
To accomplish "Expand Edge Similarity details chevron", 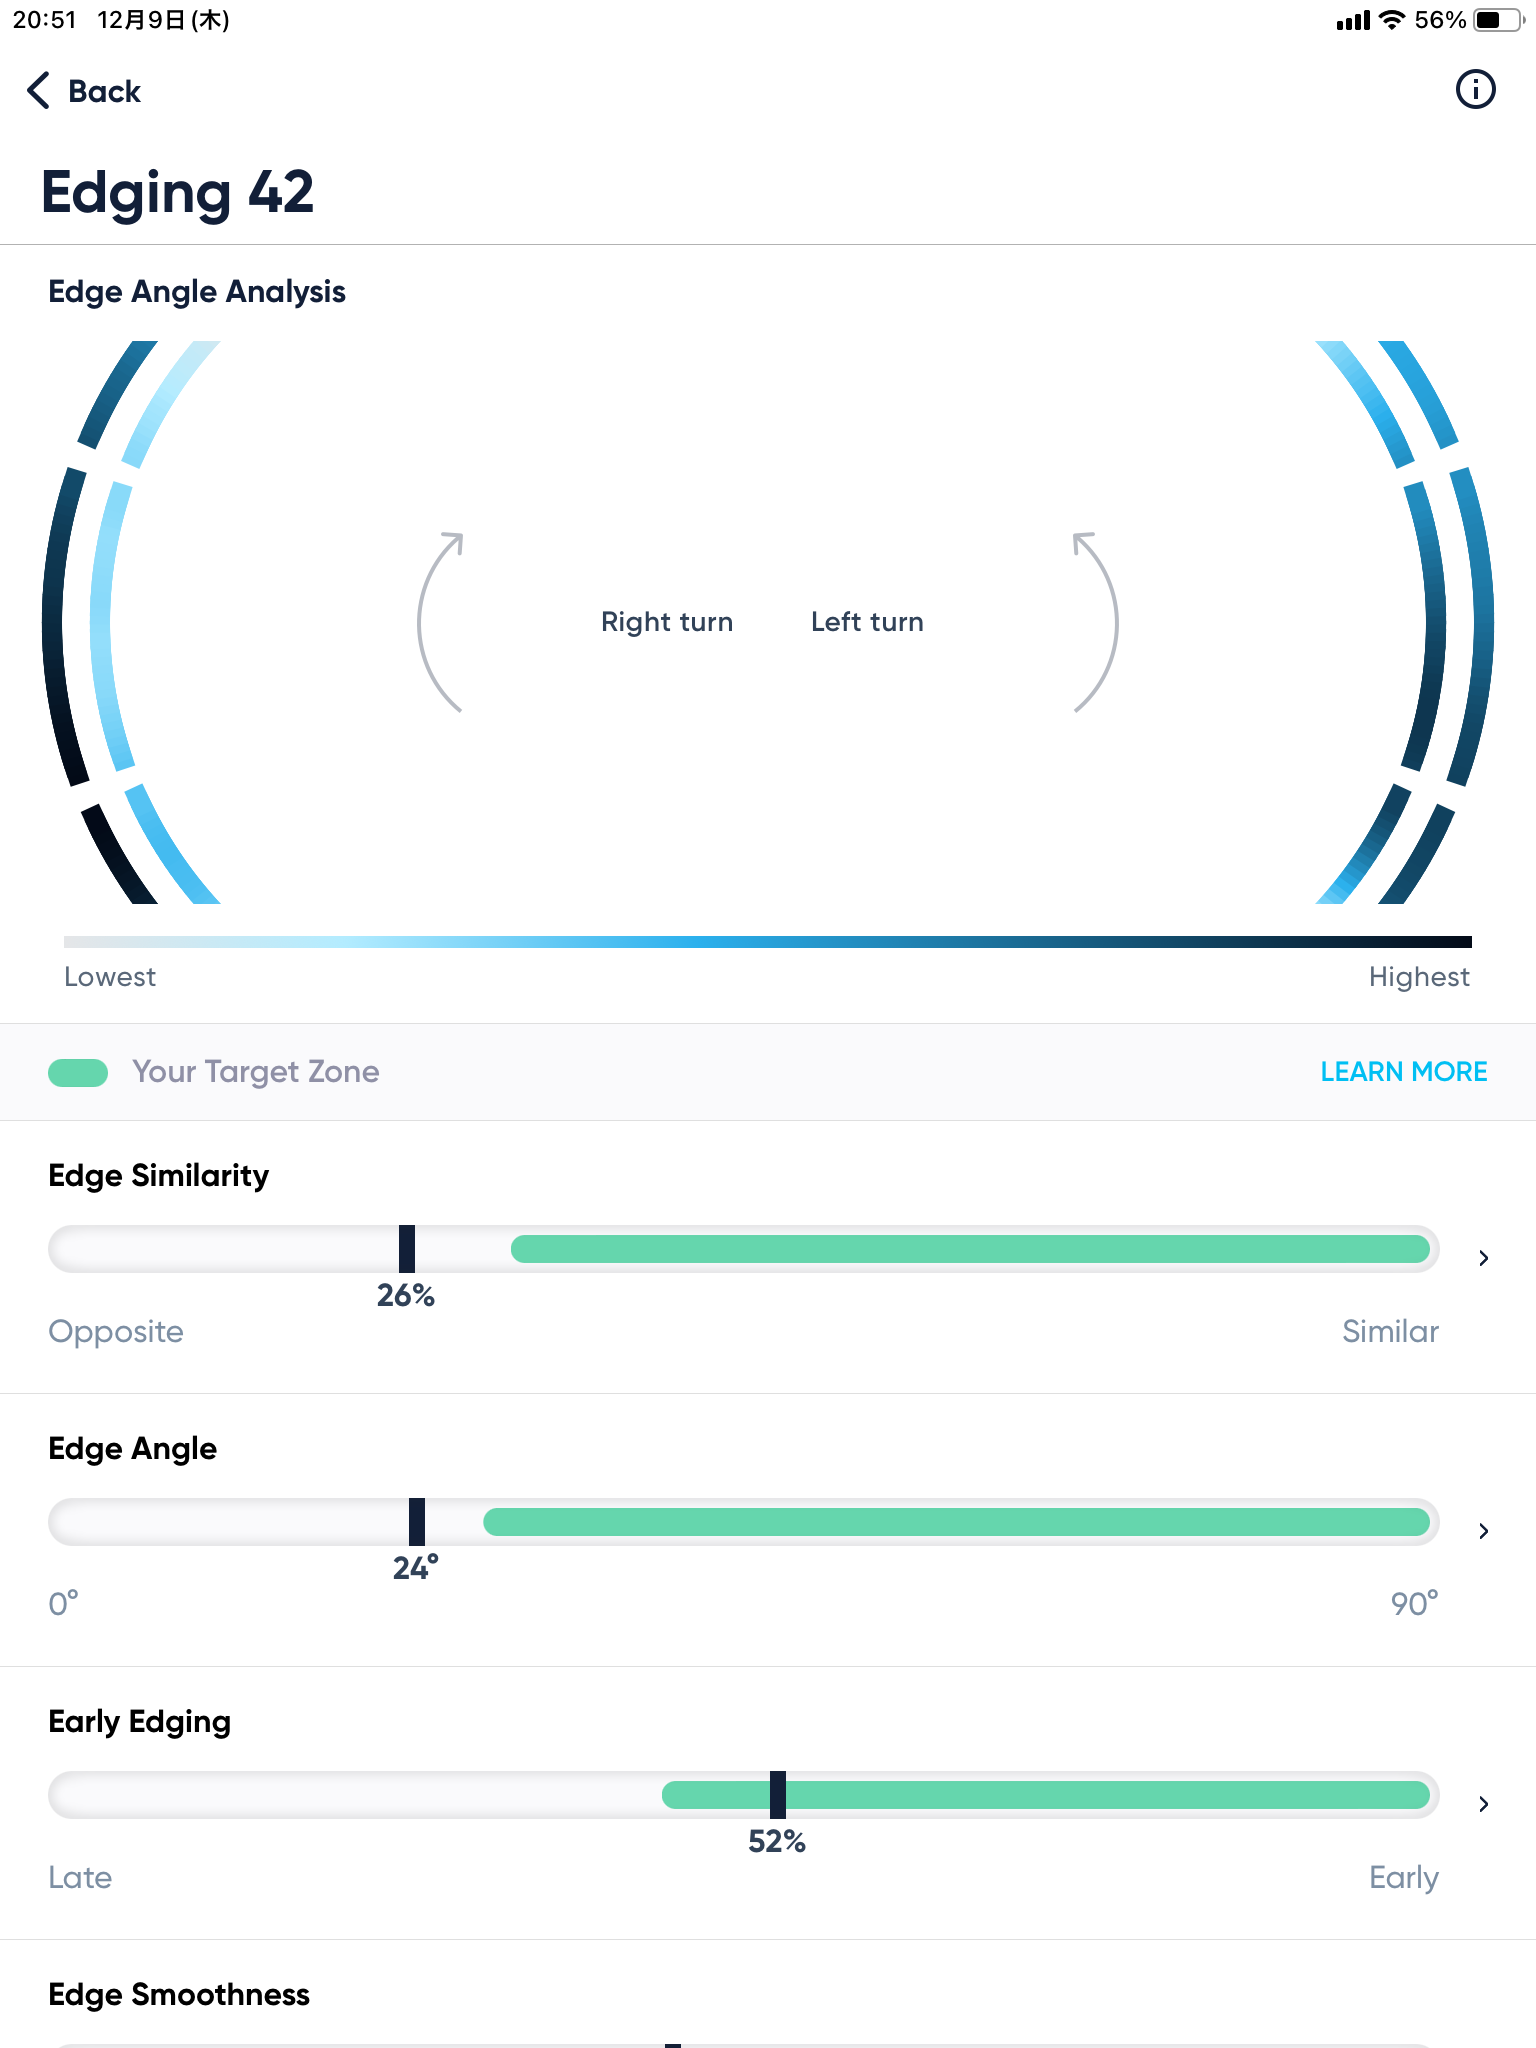I will coord(1484,1258).
